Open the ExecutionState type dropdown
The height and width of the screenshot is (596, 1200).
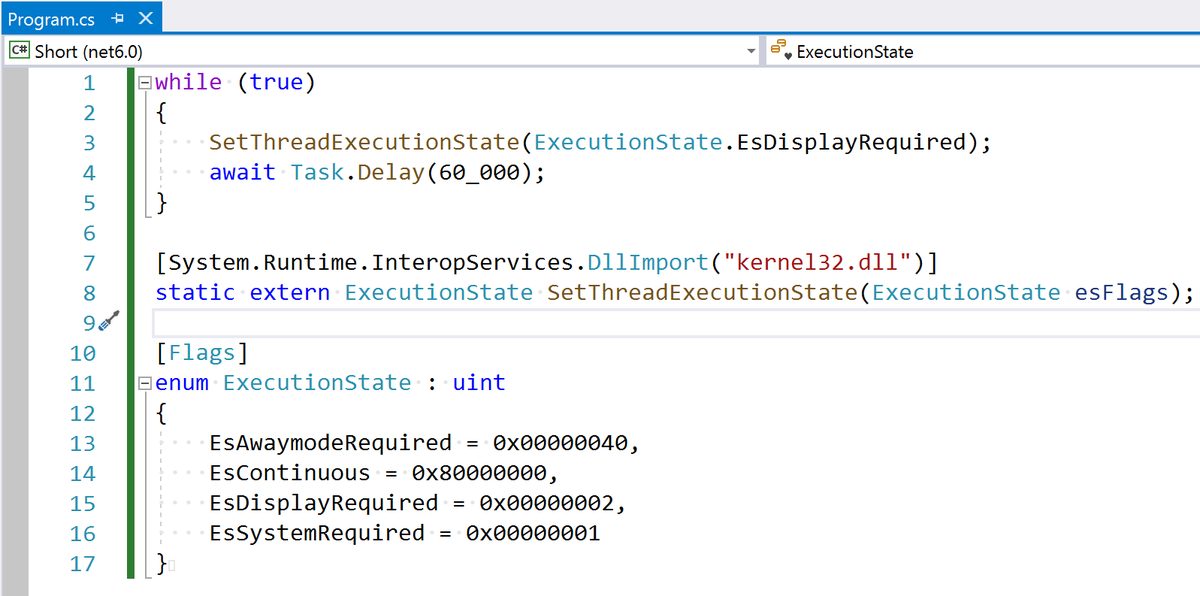[983, 51]
